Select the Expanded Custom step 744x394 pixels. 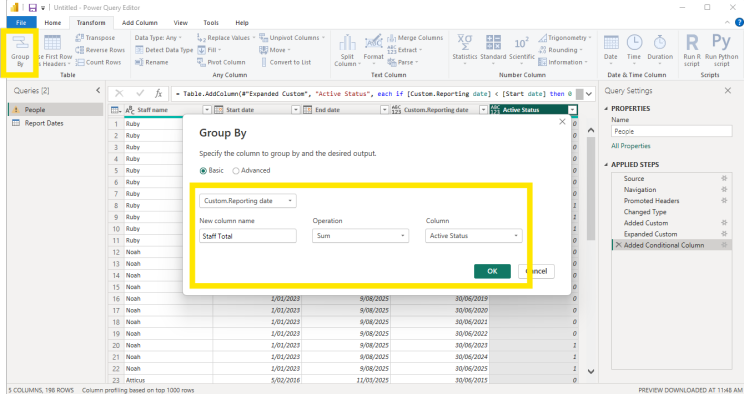[650, 234]
